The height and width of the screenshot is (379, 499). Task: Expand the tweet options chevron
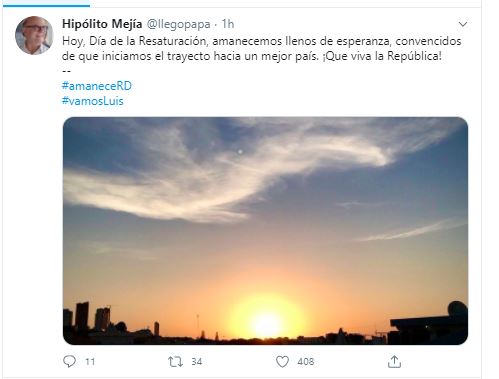463,24
